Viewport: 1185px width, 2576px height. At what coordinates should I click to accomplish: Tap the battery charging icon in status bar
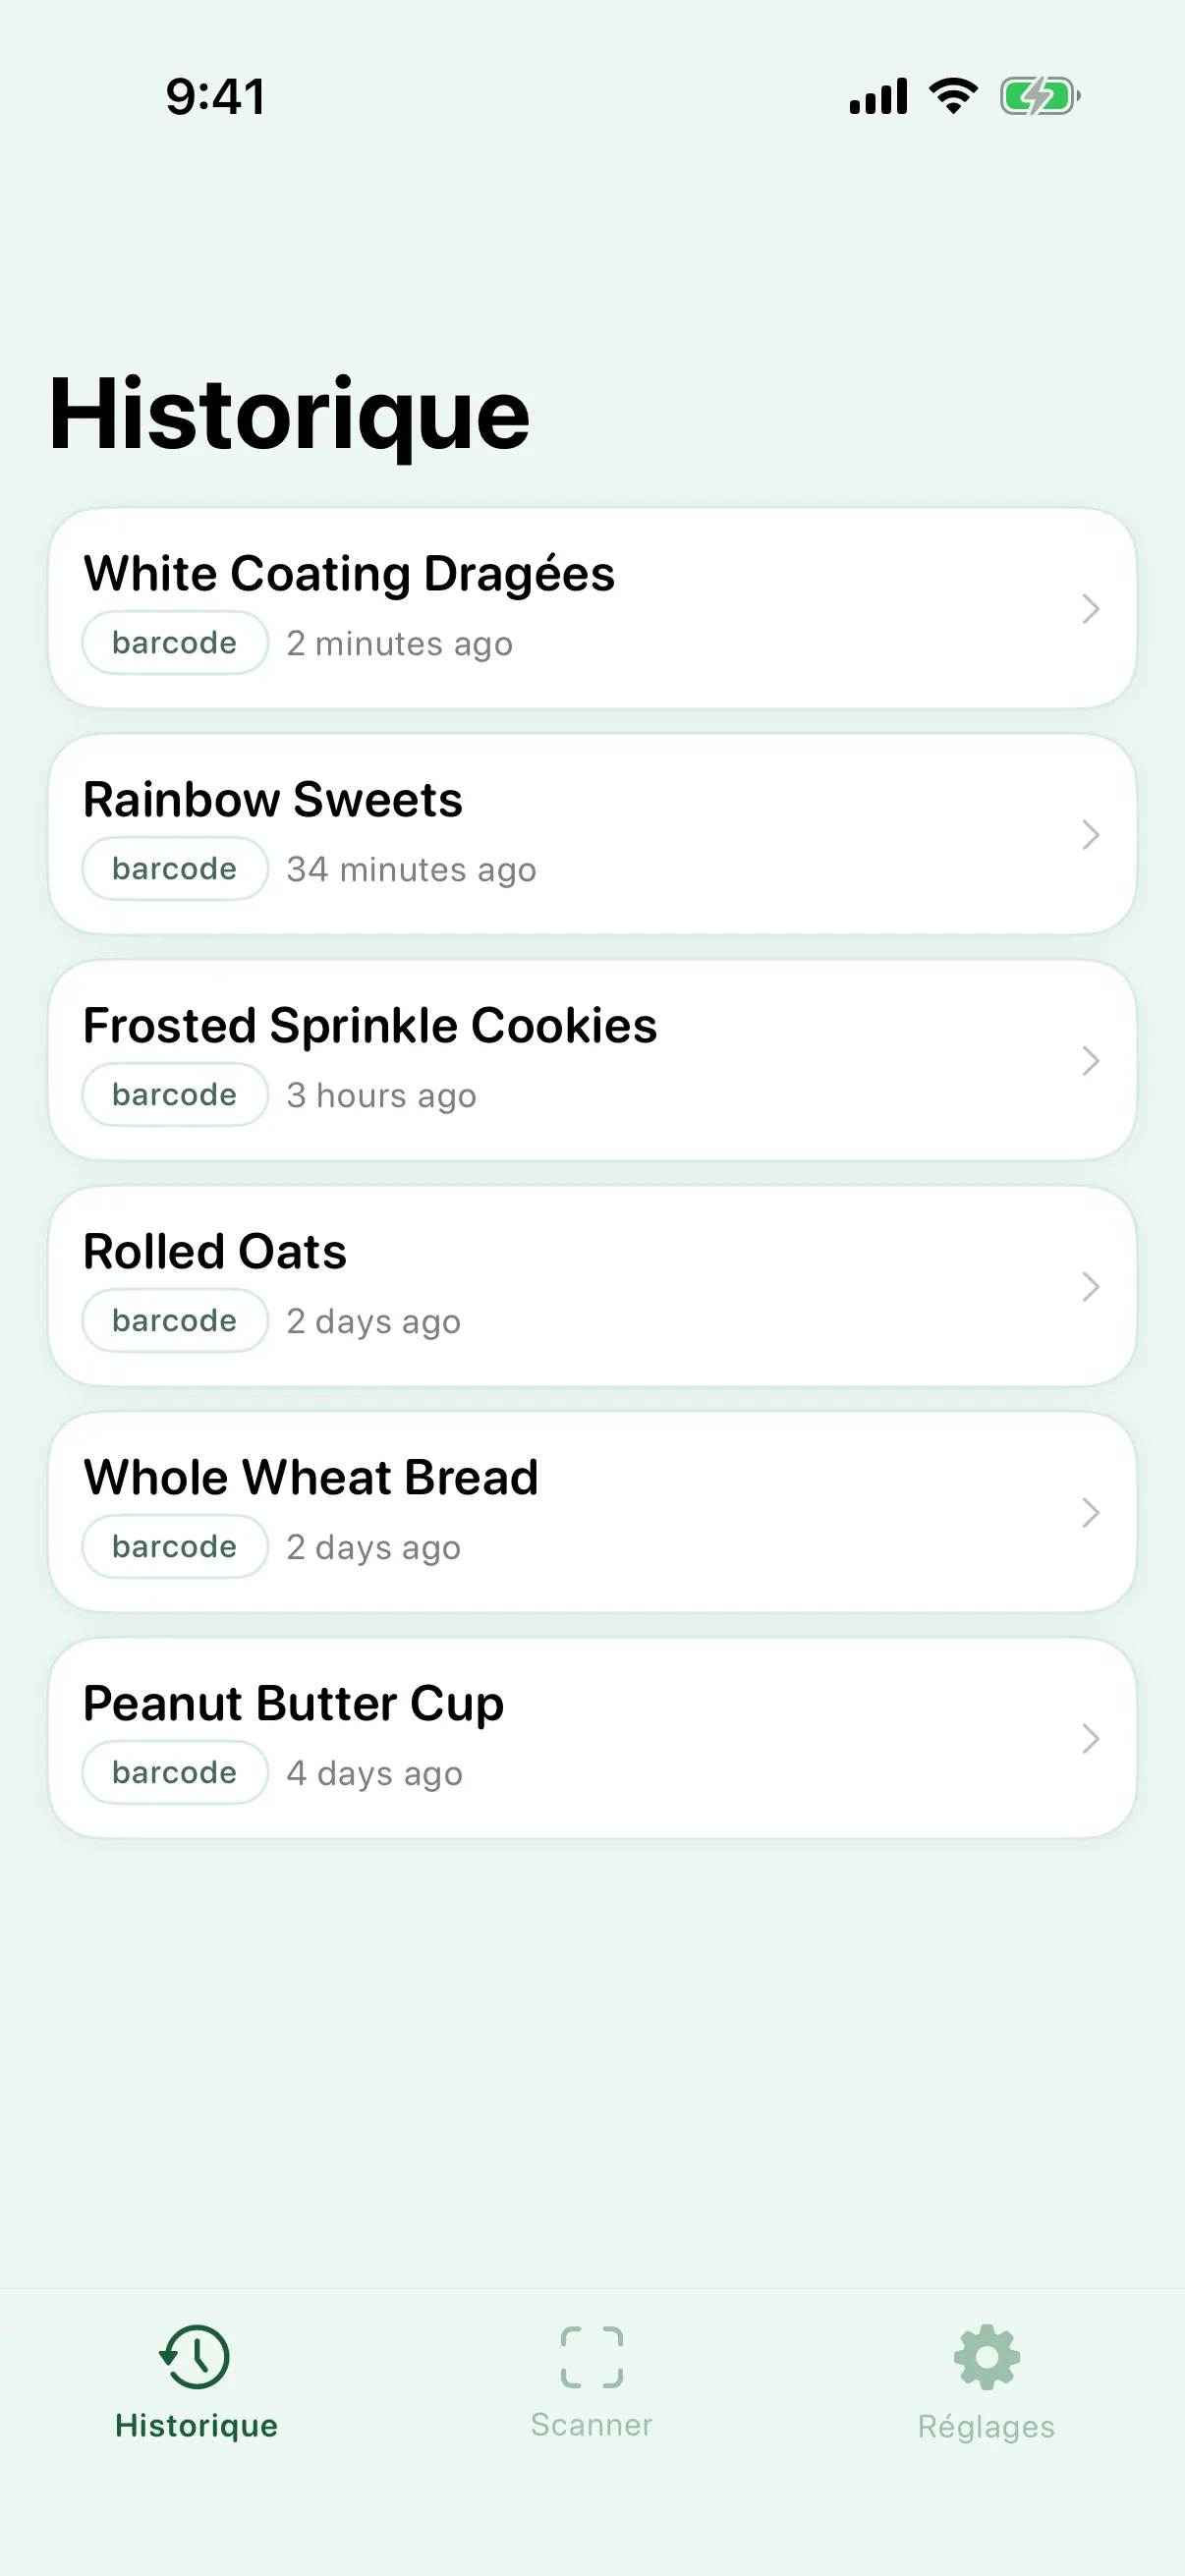point(1040,97)
